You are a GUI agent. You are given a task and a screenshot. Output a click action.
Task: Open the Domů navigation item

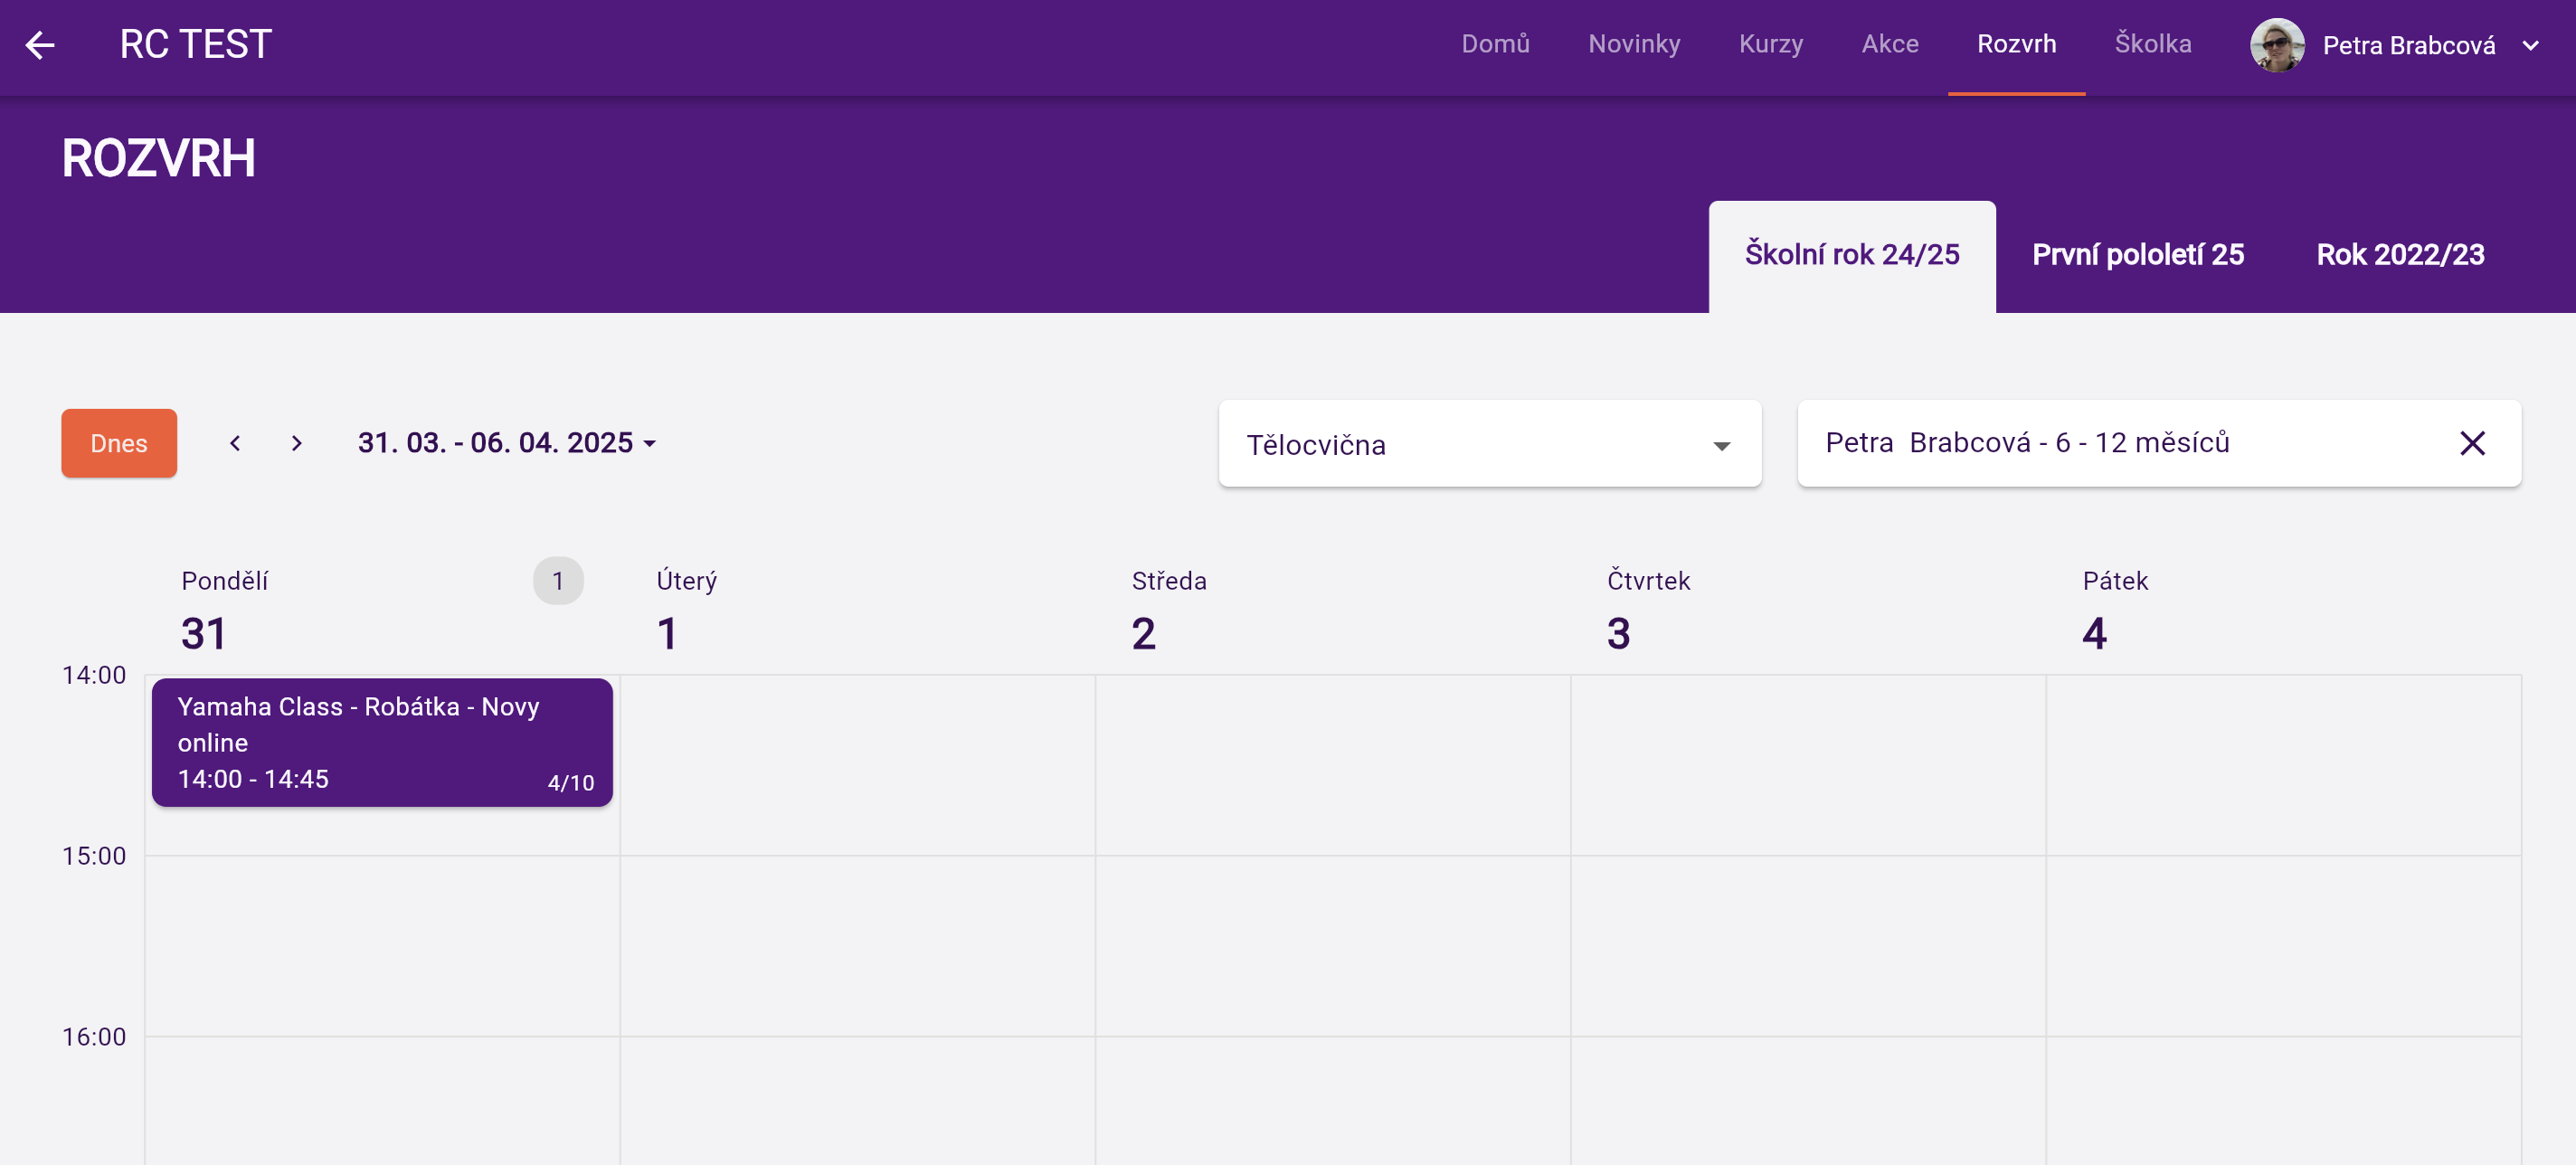click(x=1495, y=44)
